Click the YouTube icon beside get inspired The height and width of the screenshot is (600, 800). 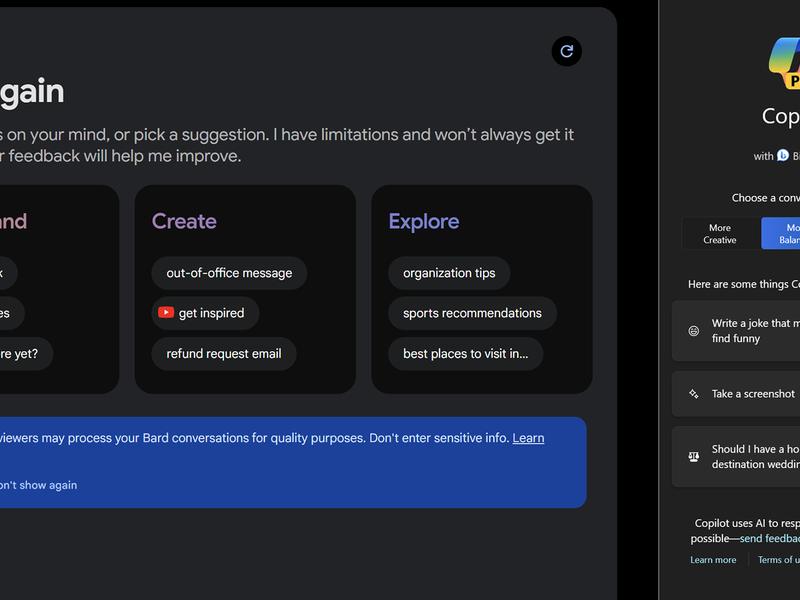point(166,312)
